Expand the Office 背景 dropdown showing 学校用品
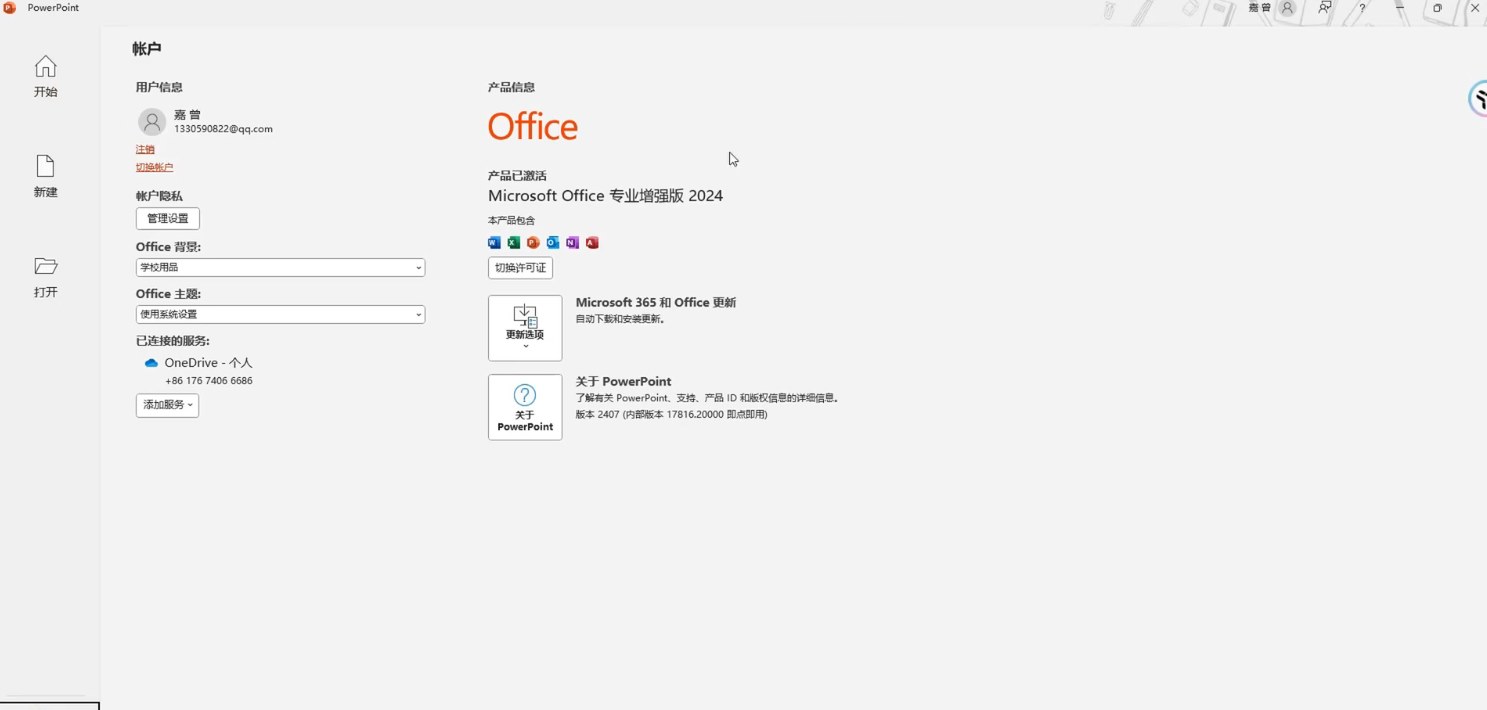 [x=280, y=267]
